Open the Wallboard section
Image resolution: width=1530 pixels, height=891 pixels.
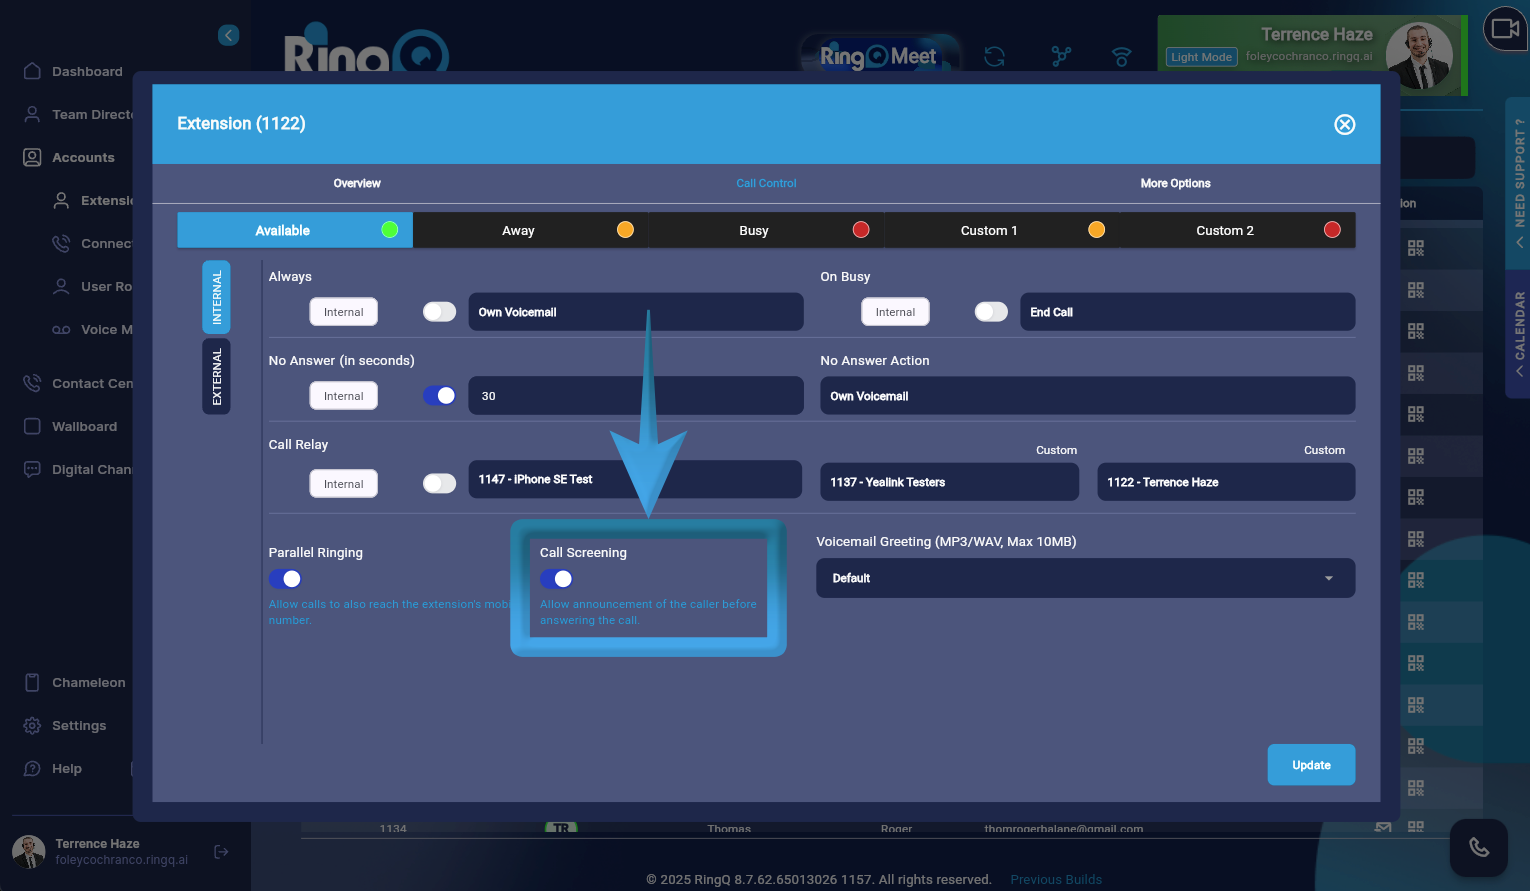pos(84,426)
